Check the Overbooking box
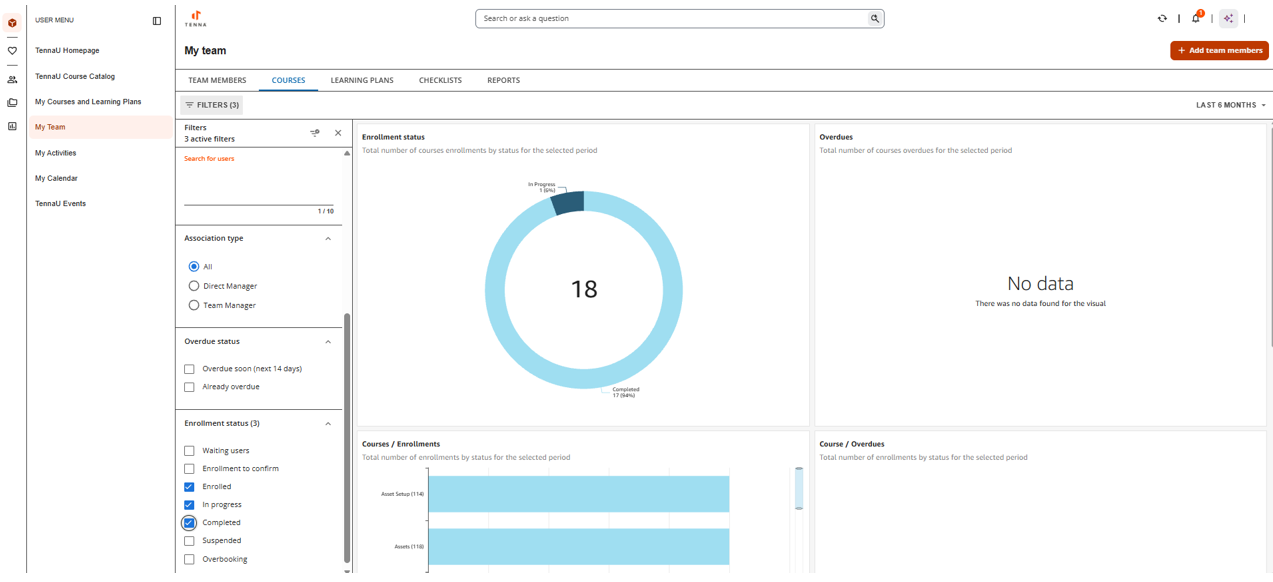The image size is (1273, 582). pyautogui.click(x=189, y=560)
